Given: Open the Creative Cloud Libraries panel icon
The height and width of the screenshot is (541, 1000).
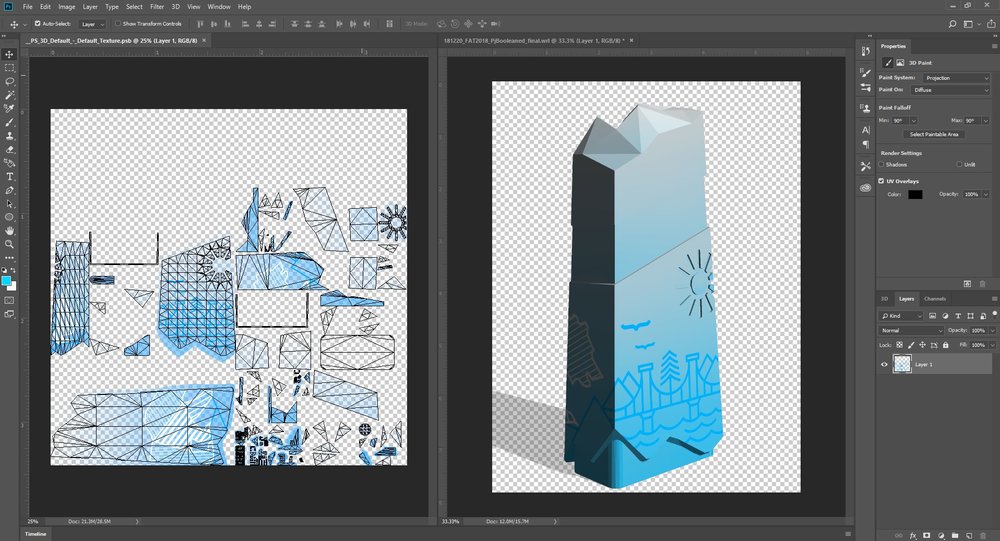Looking at the screenshot, I should pos(865,187).
